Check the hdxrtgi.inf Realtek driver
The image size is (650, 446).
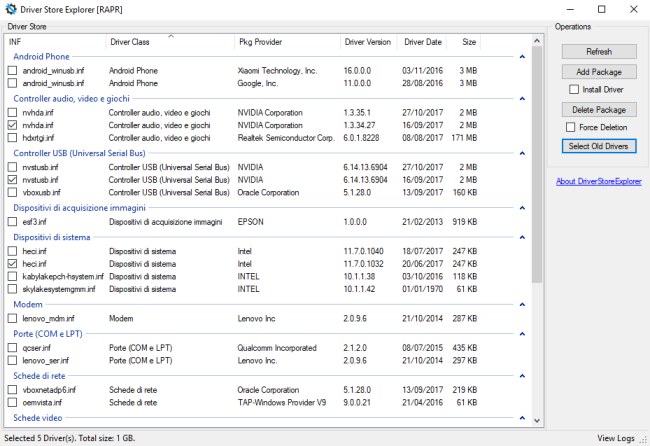12,138
